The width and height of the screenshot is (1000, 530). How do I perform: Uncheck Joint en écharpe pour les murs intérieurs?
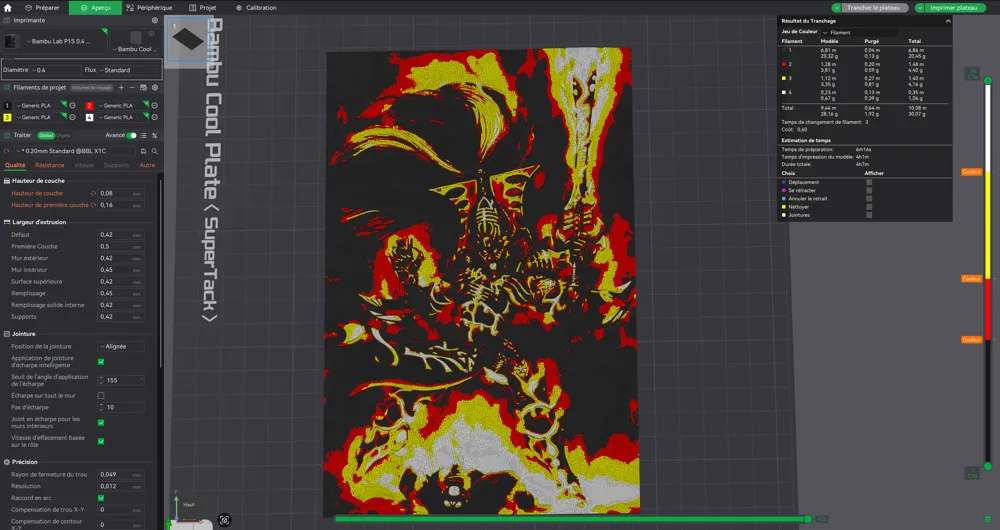click(x=101, y=422)
